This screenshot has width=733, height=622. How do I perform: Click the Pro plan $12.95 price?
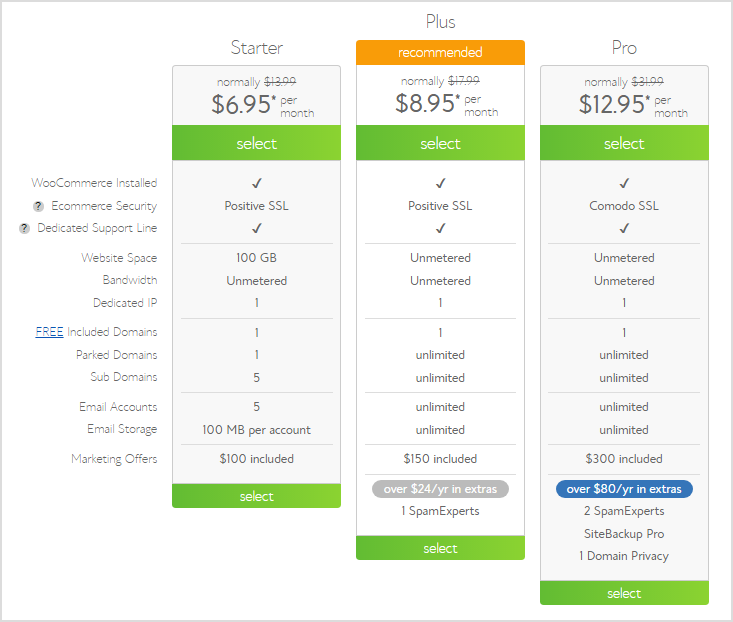coord(614,104)
